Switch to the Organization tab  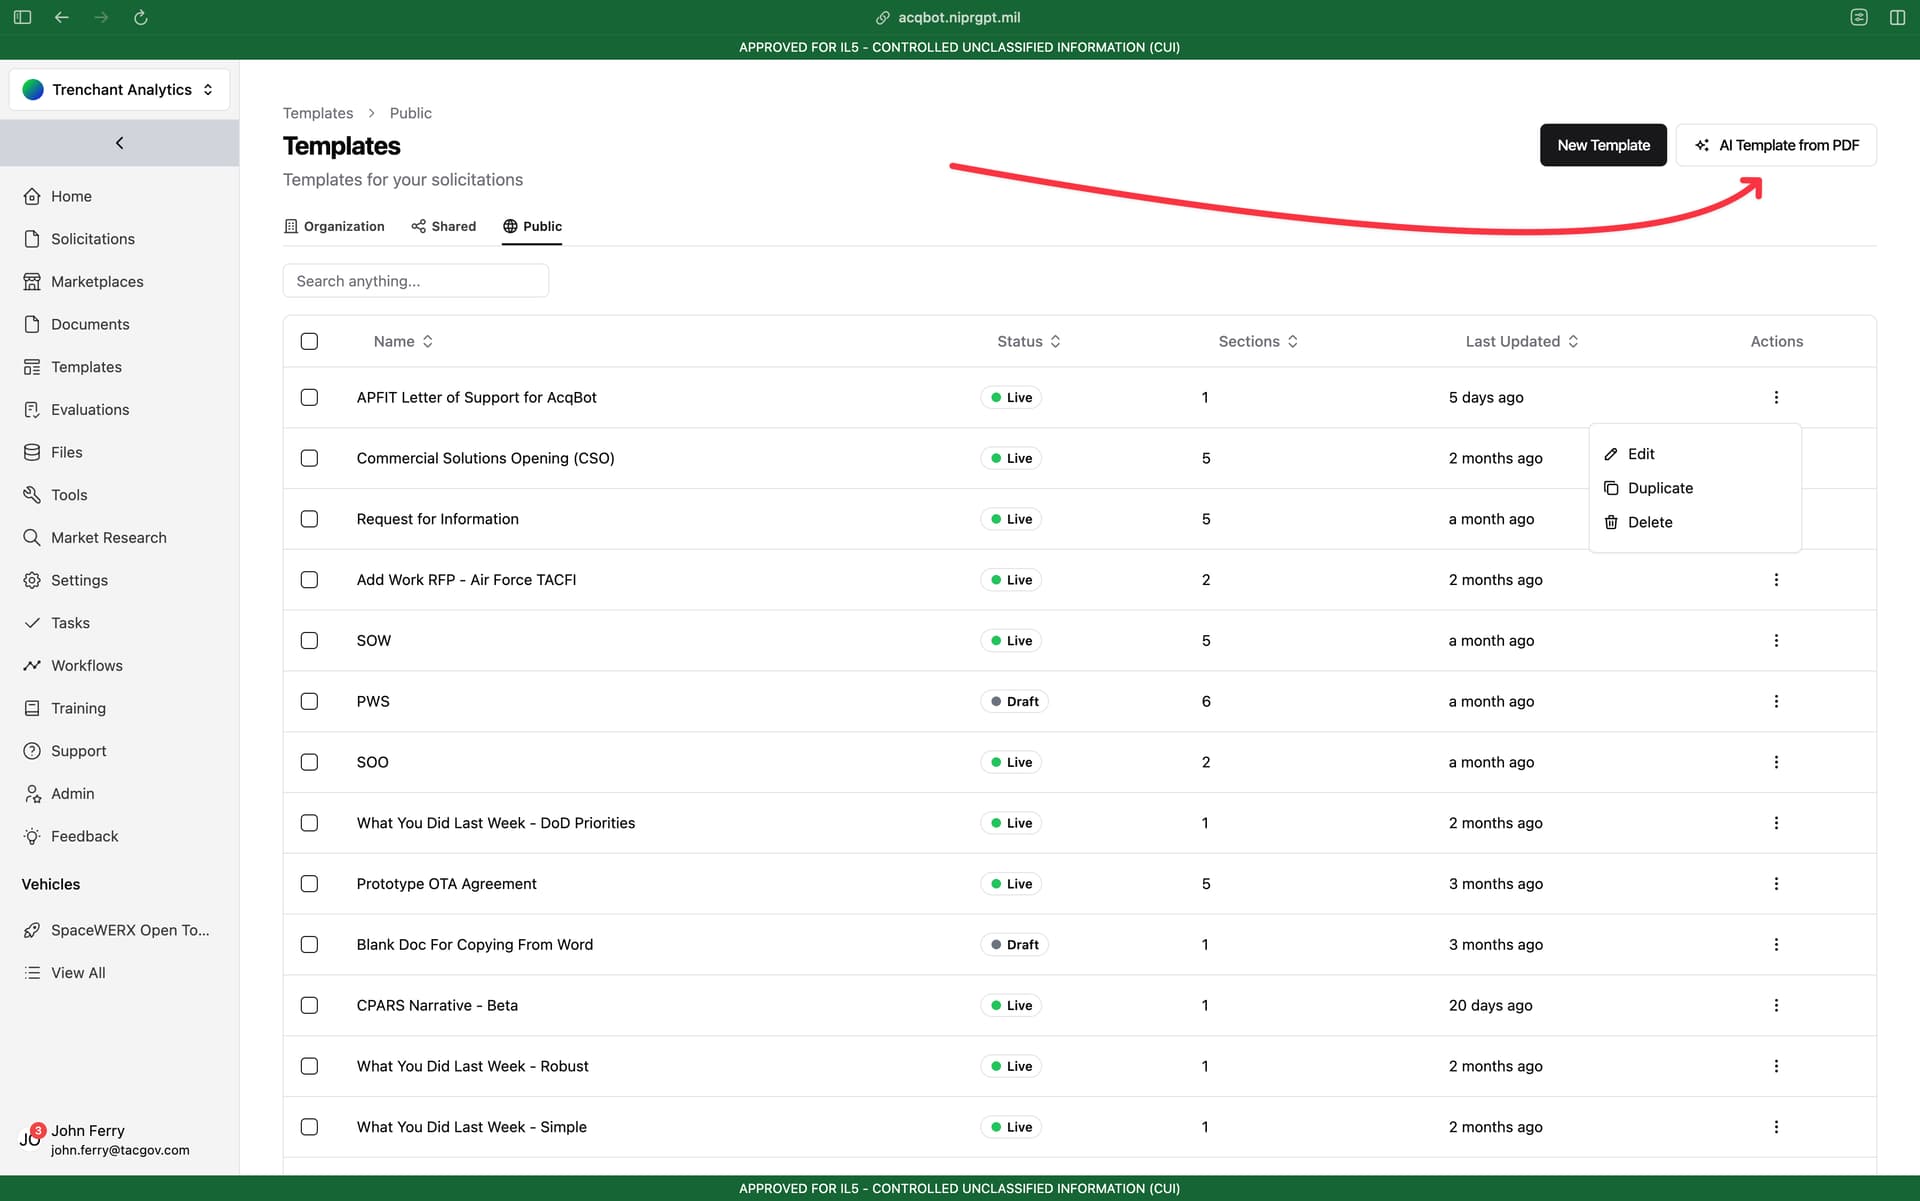point(334,227)
